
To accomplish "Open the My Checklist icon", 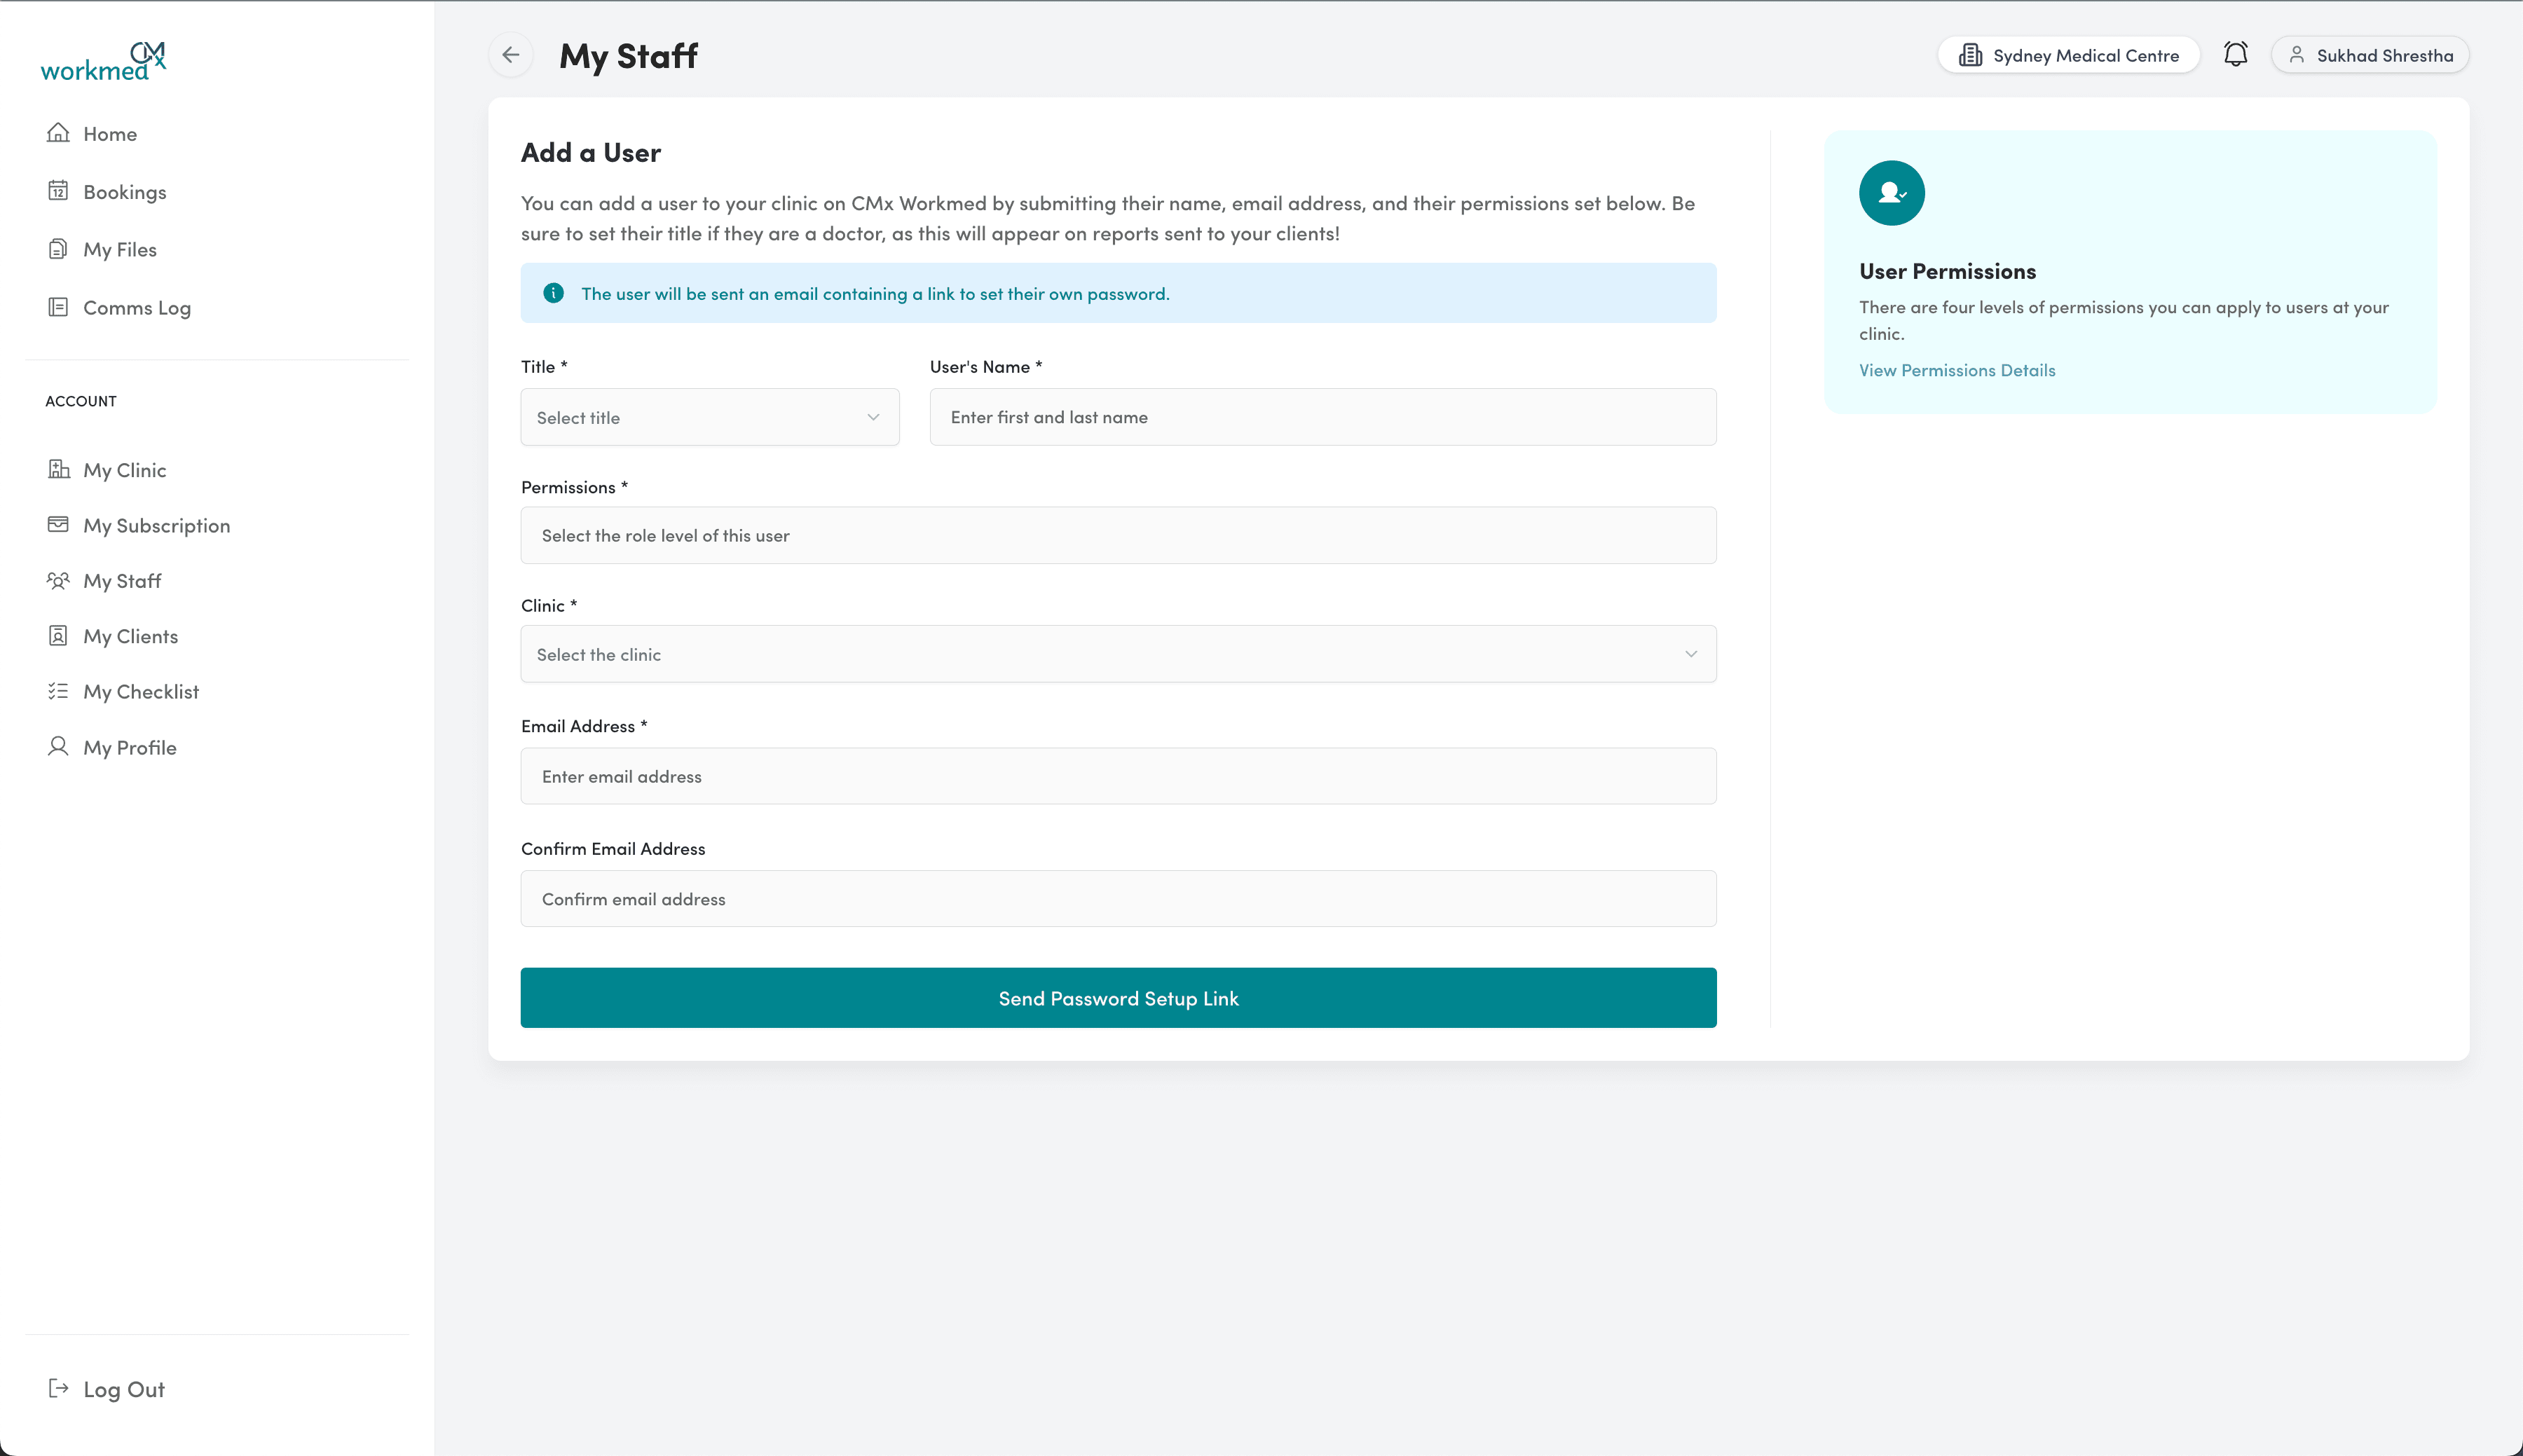I will click(58, 690).
